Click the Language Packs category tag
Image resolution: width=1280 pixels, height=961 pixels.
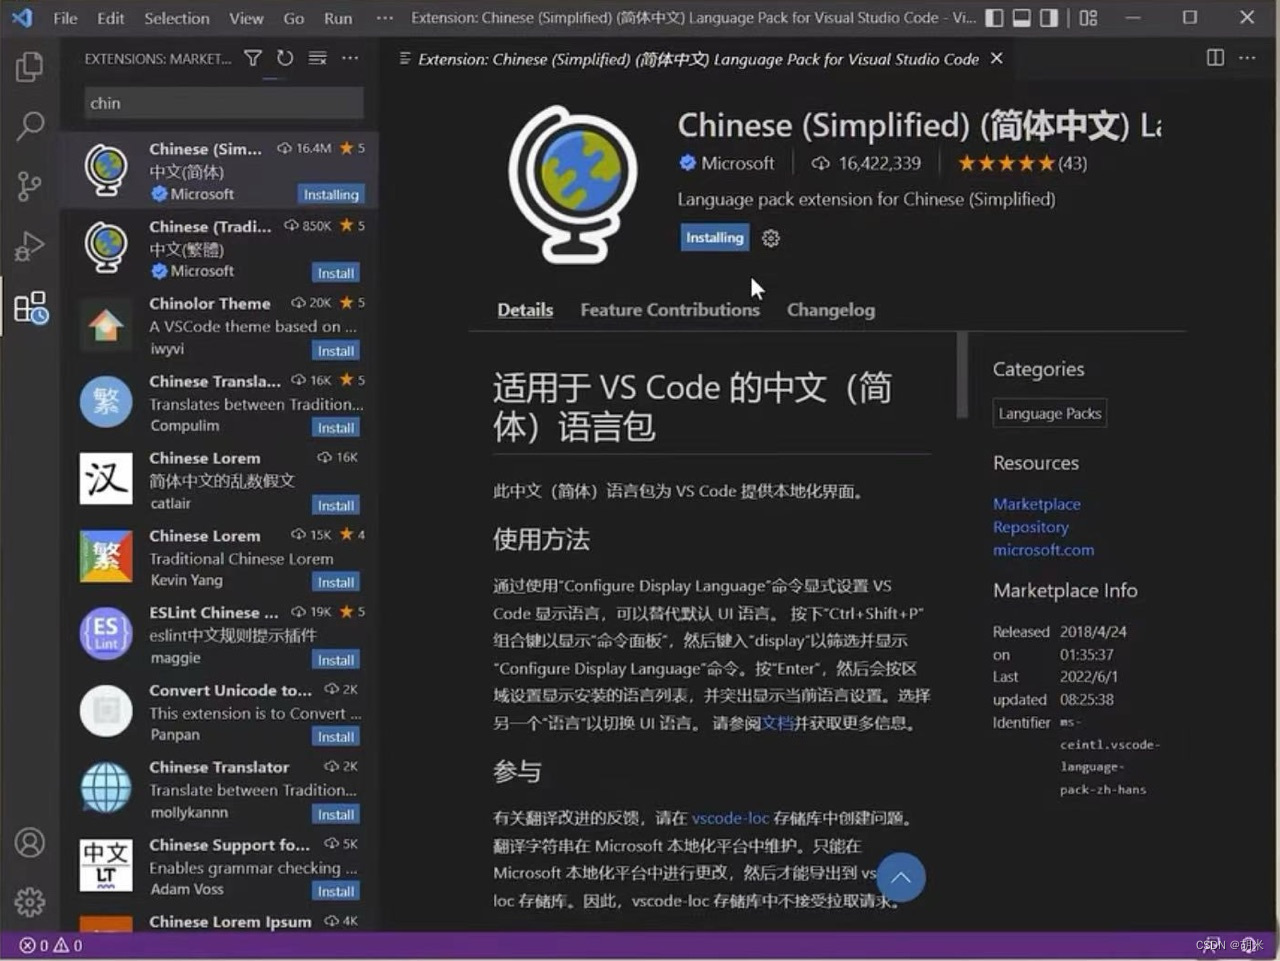pyautogui.click(x=1050, y=414)
